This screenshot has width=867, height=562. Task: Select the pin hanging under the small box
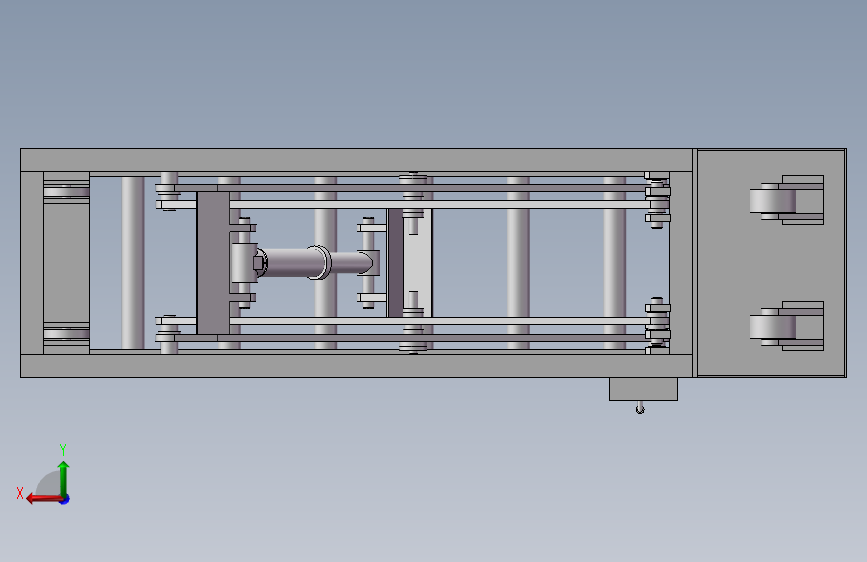click(640, 408)
